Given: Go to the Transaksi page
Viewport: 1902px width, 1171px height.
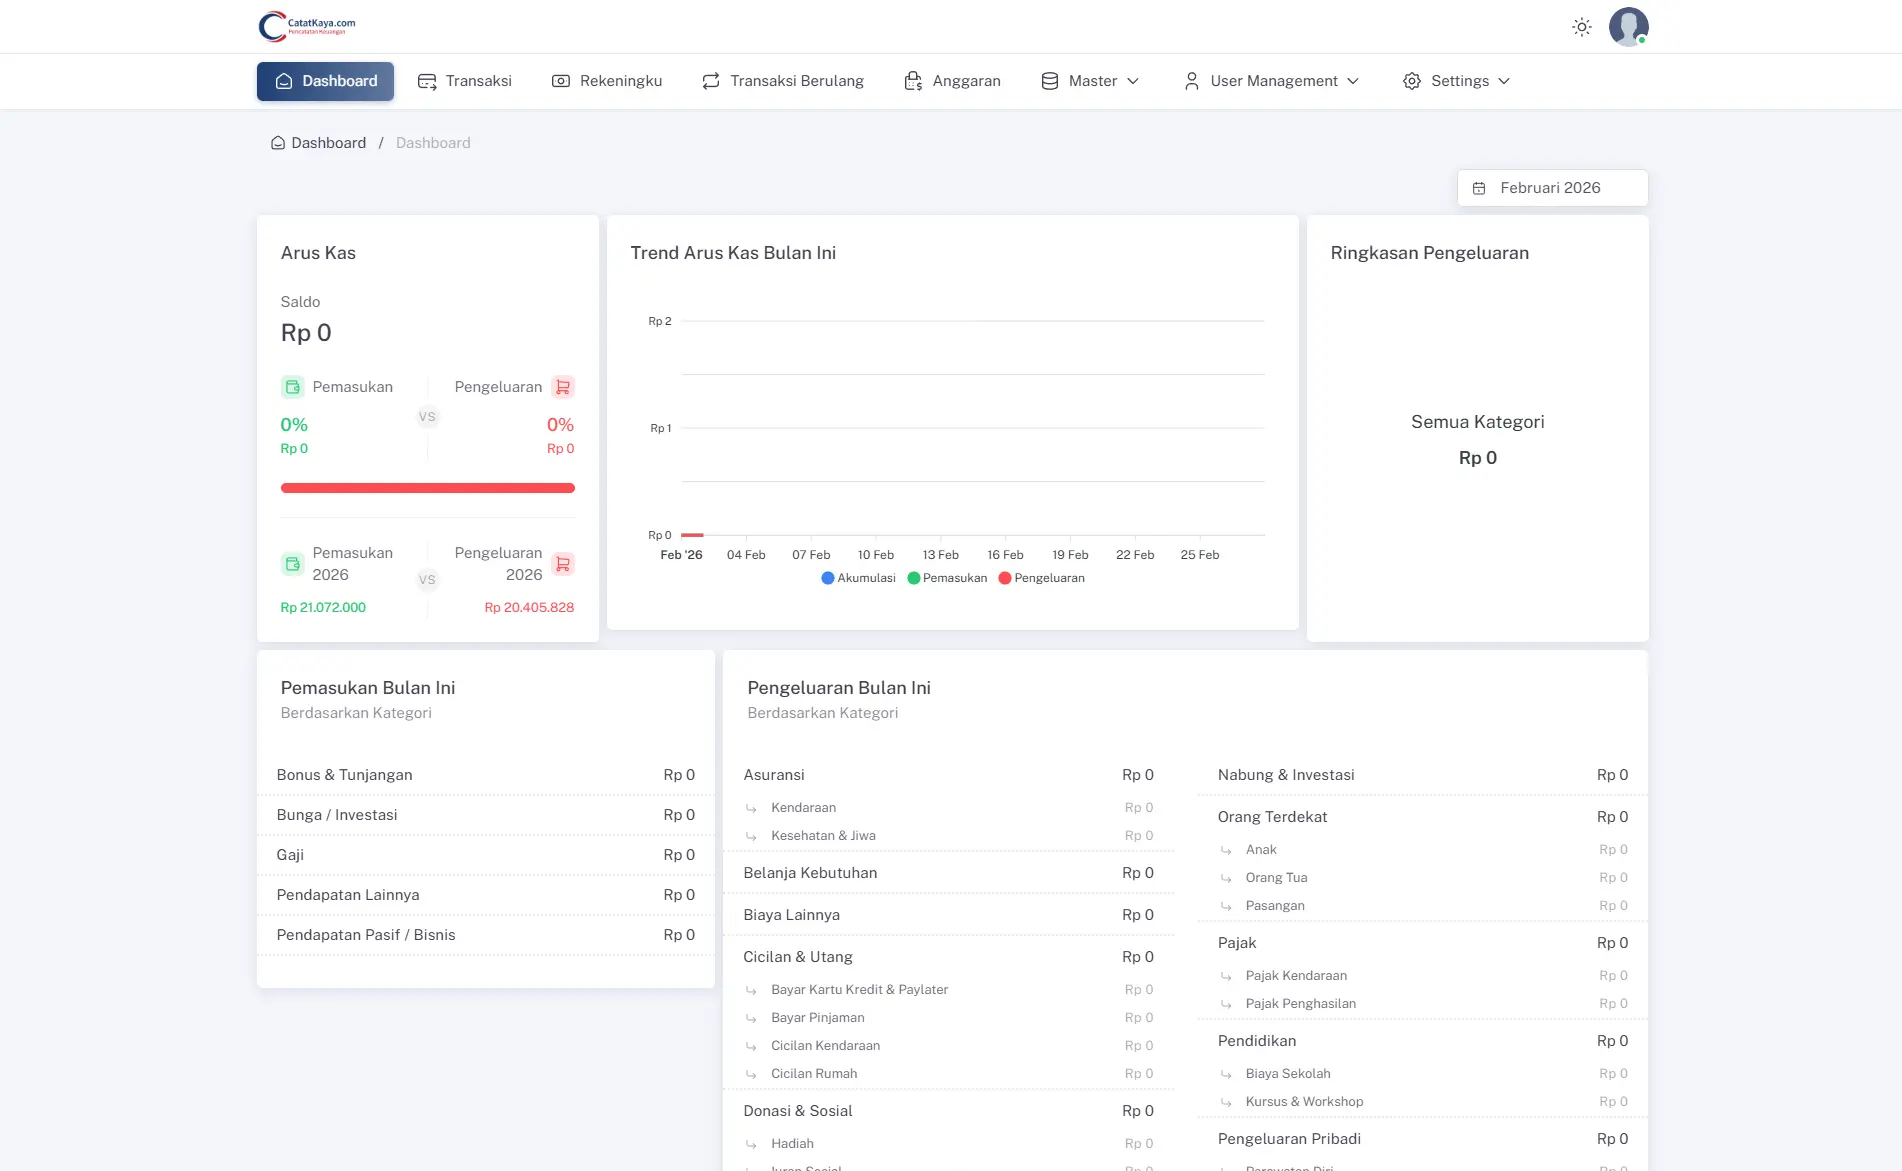Looking at the screenshot, I should pyautogui.click(x=465, y=81).
